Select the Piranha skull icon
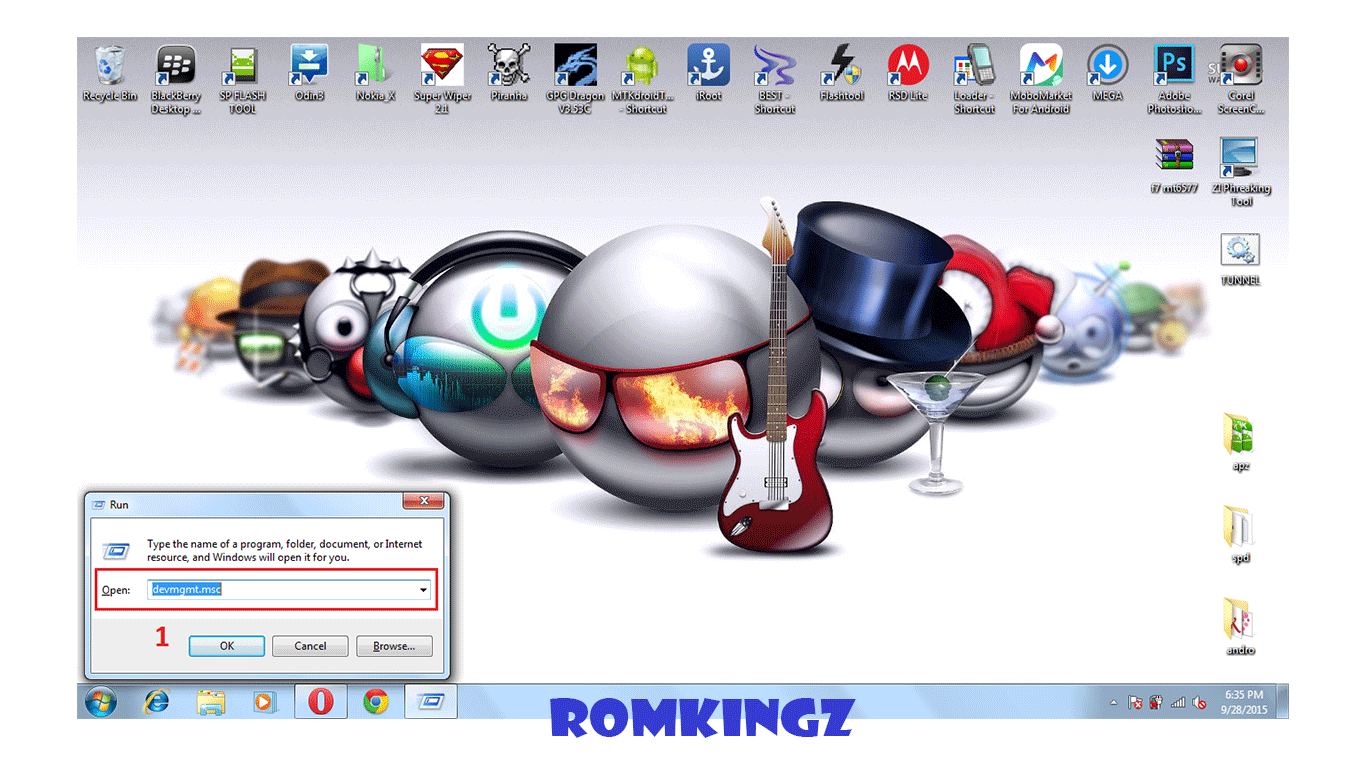The width and height of the screenshot is (1366, 768). (x=508, y=72)
